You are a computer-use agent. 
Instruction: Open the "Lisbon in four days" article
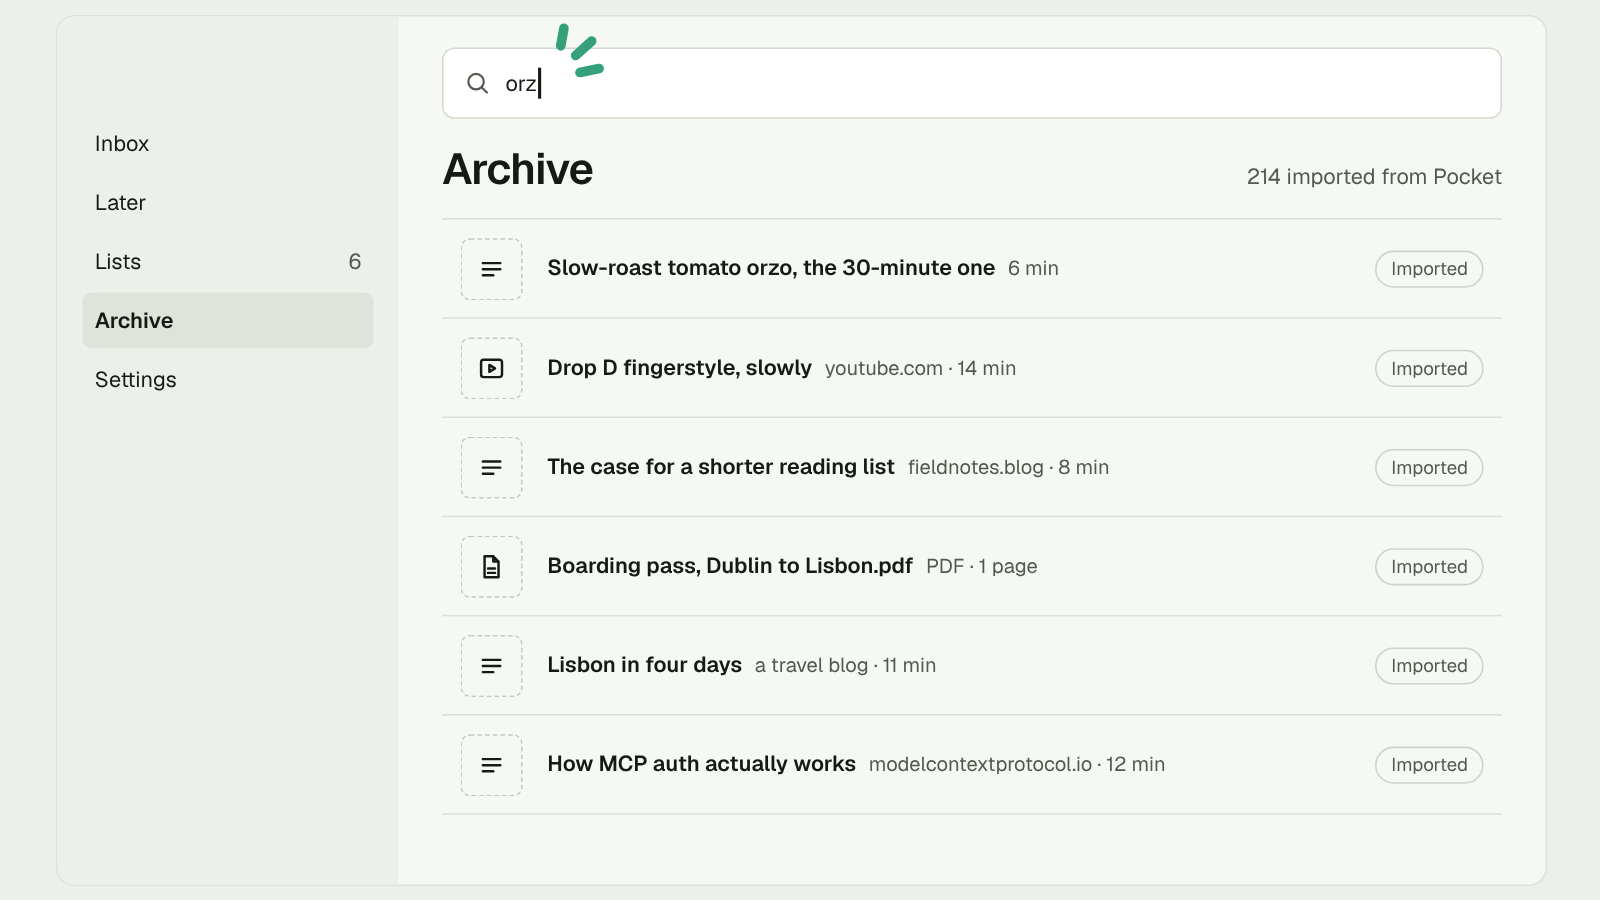pos(644,665)
